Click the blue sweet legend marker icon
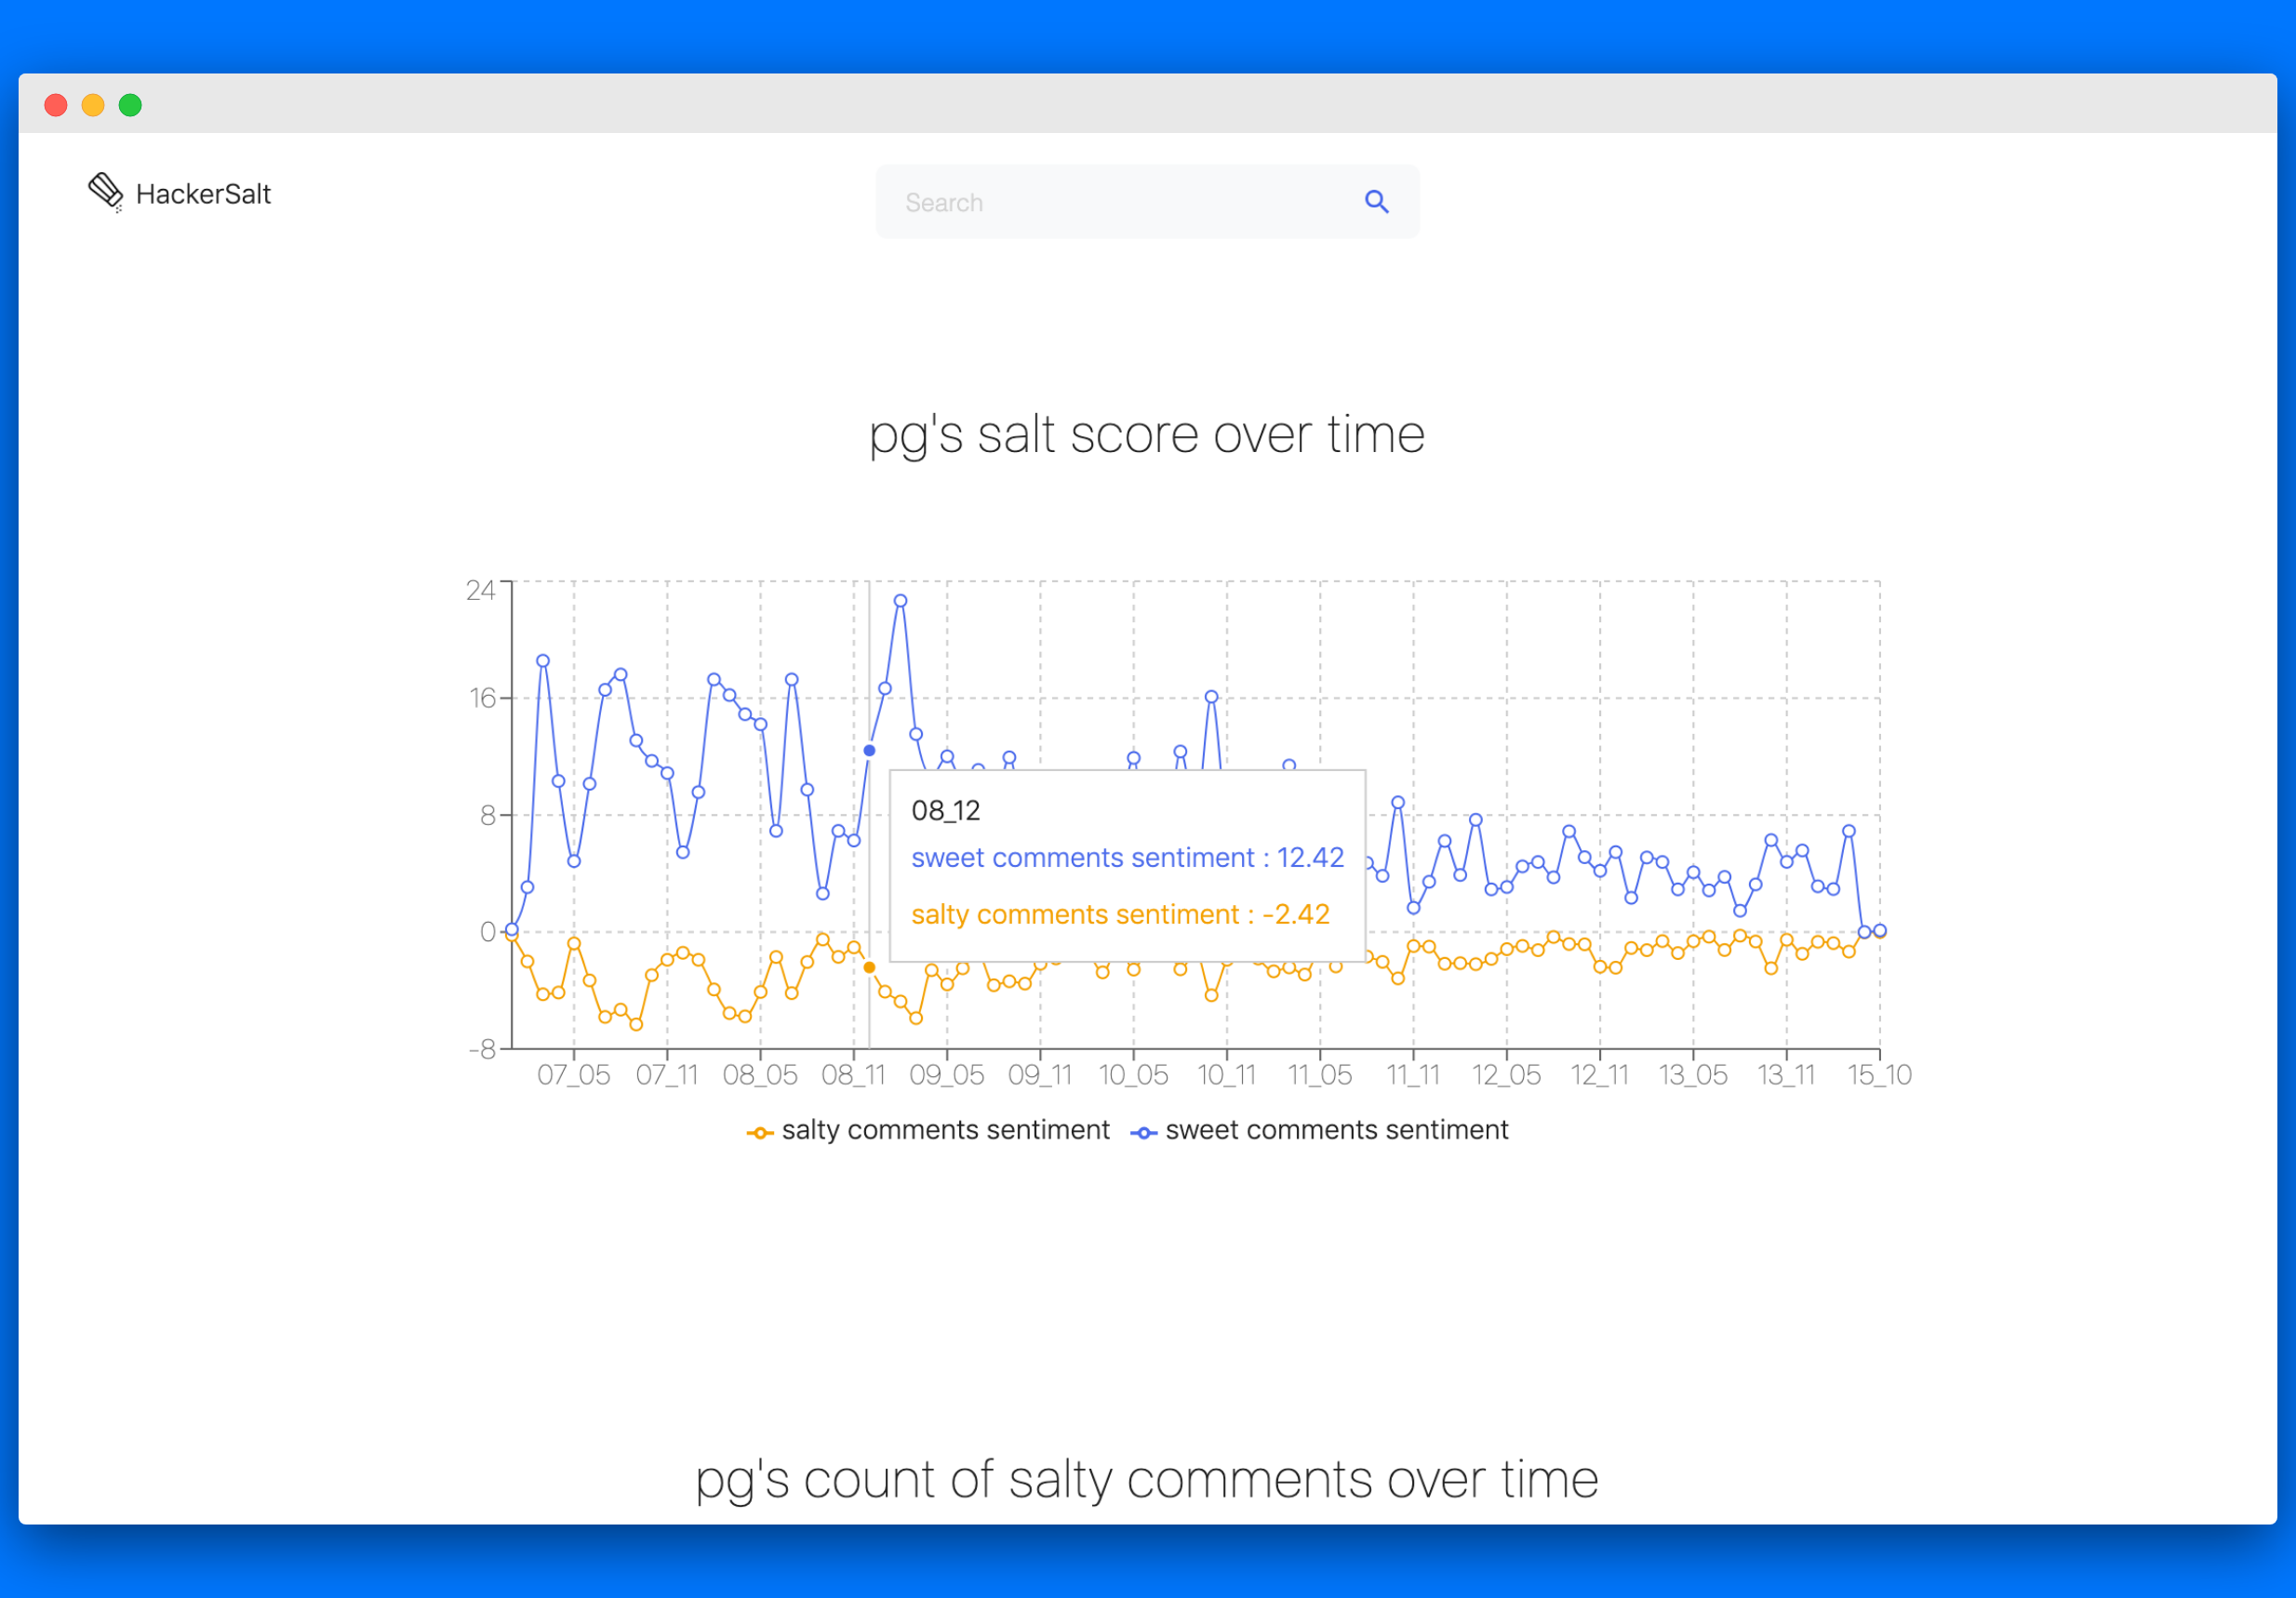The height and width of the screenshot is (1598, 2296). tap(1143, 1133)
